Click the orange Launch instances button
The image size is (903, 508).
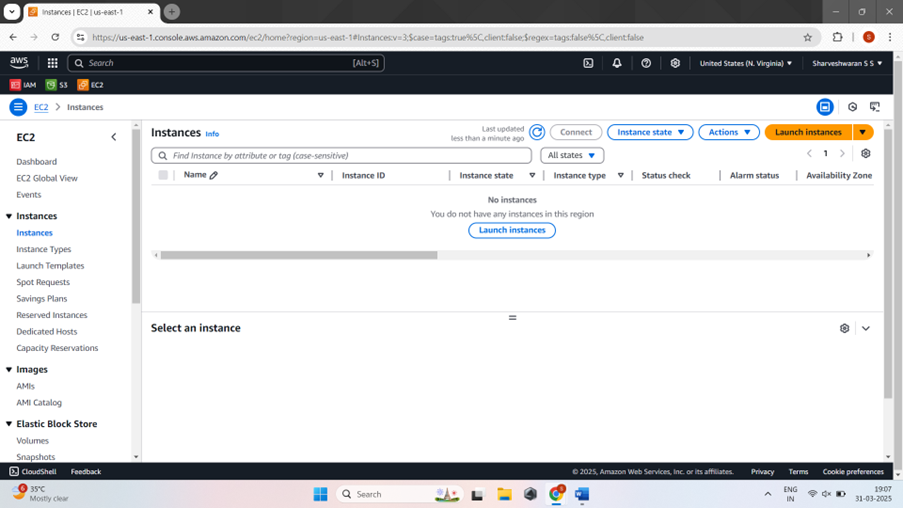click(808, 132)
